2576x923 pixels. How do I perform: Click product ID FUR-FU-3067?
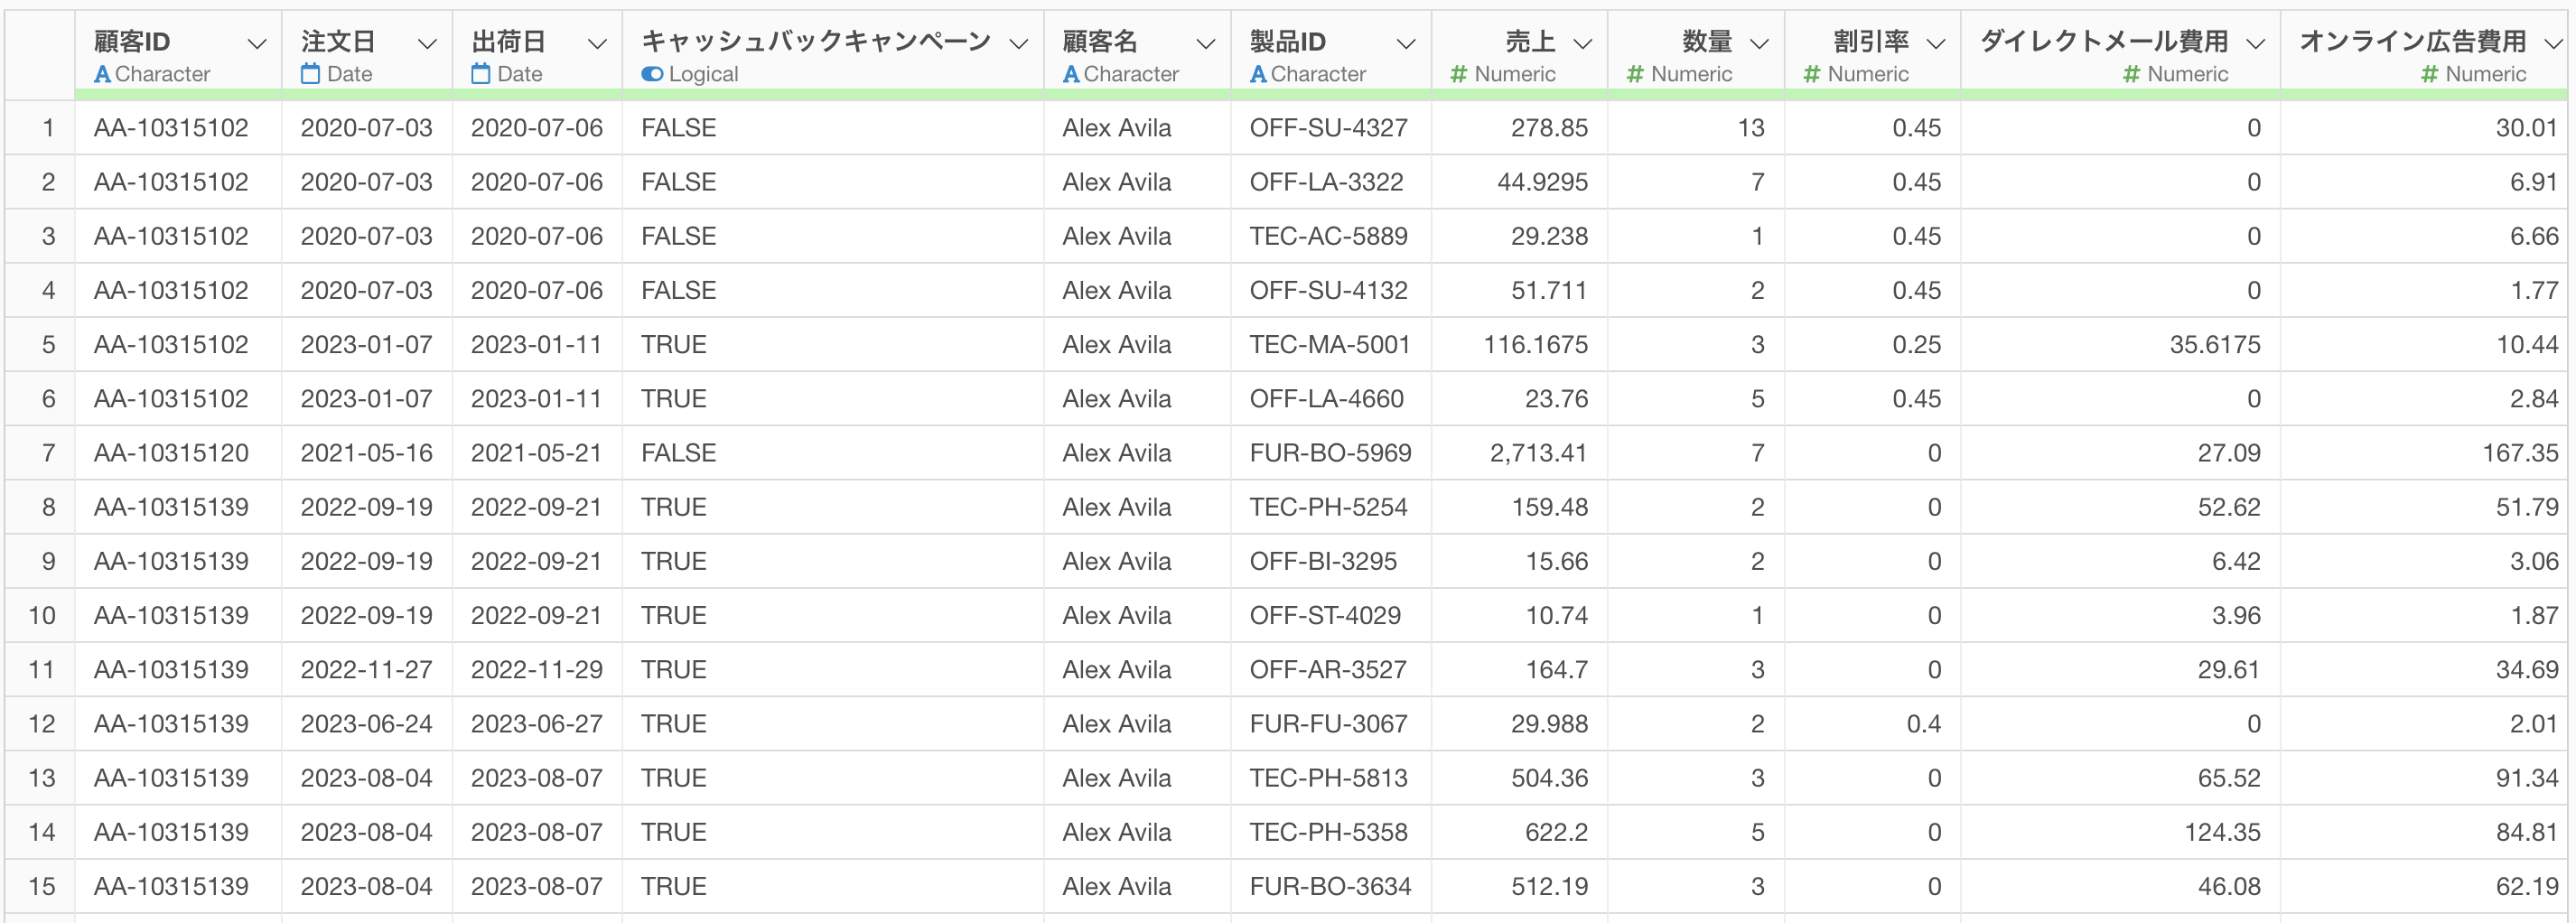pyautogui.click(x=1328, y=724)
